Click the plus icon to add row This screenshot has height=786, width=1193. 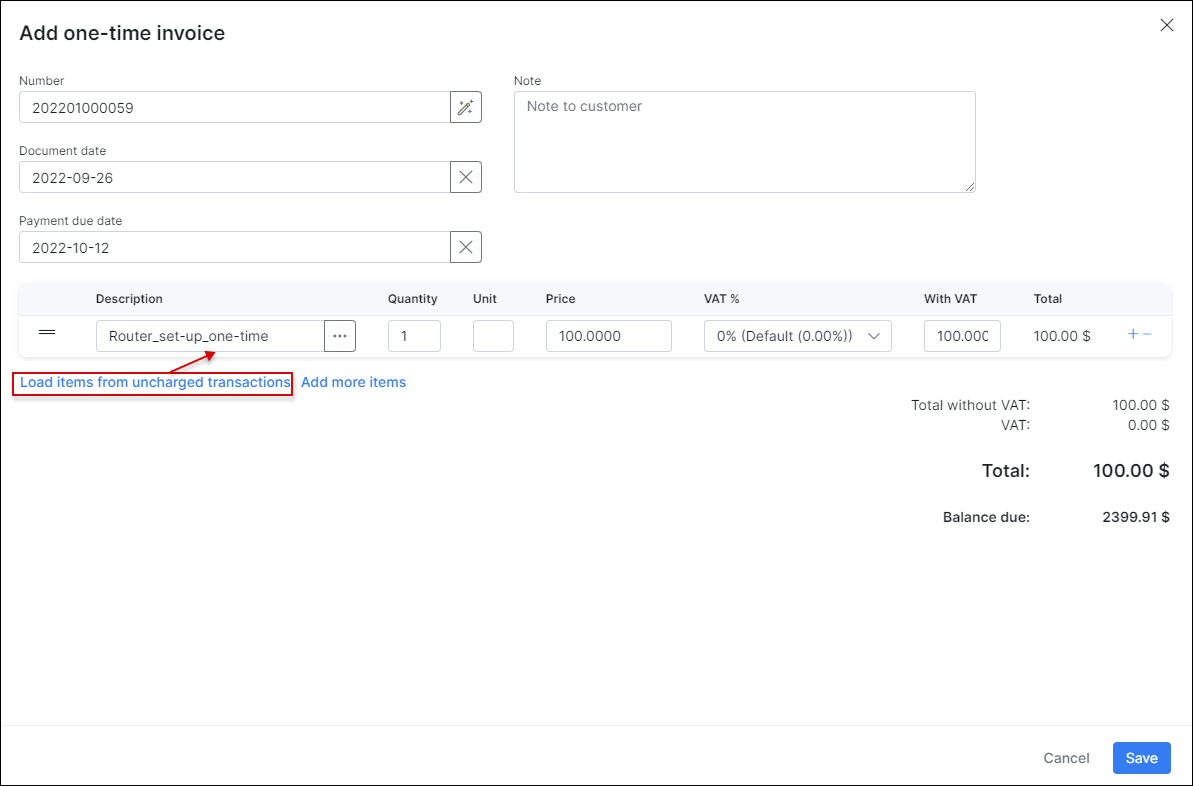tap(1133, 335)
